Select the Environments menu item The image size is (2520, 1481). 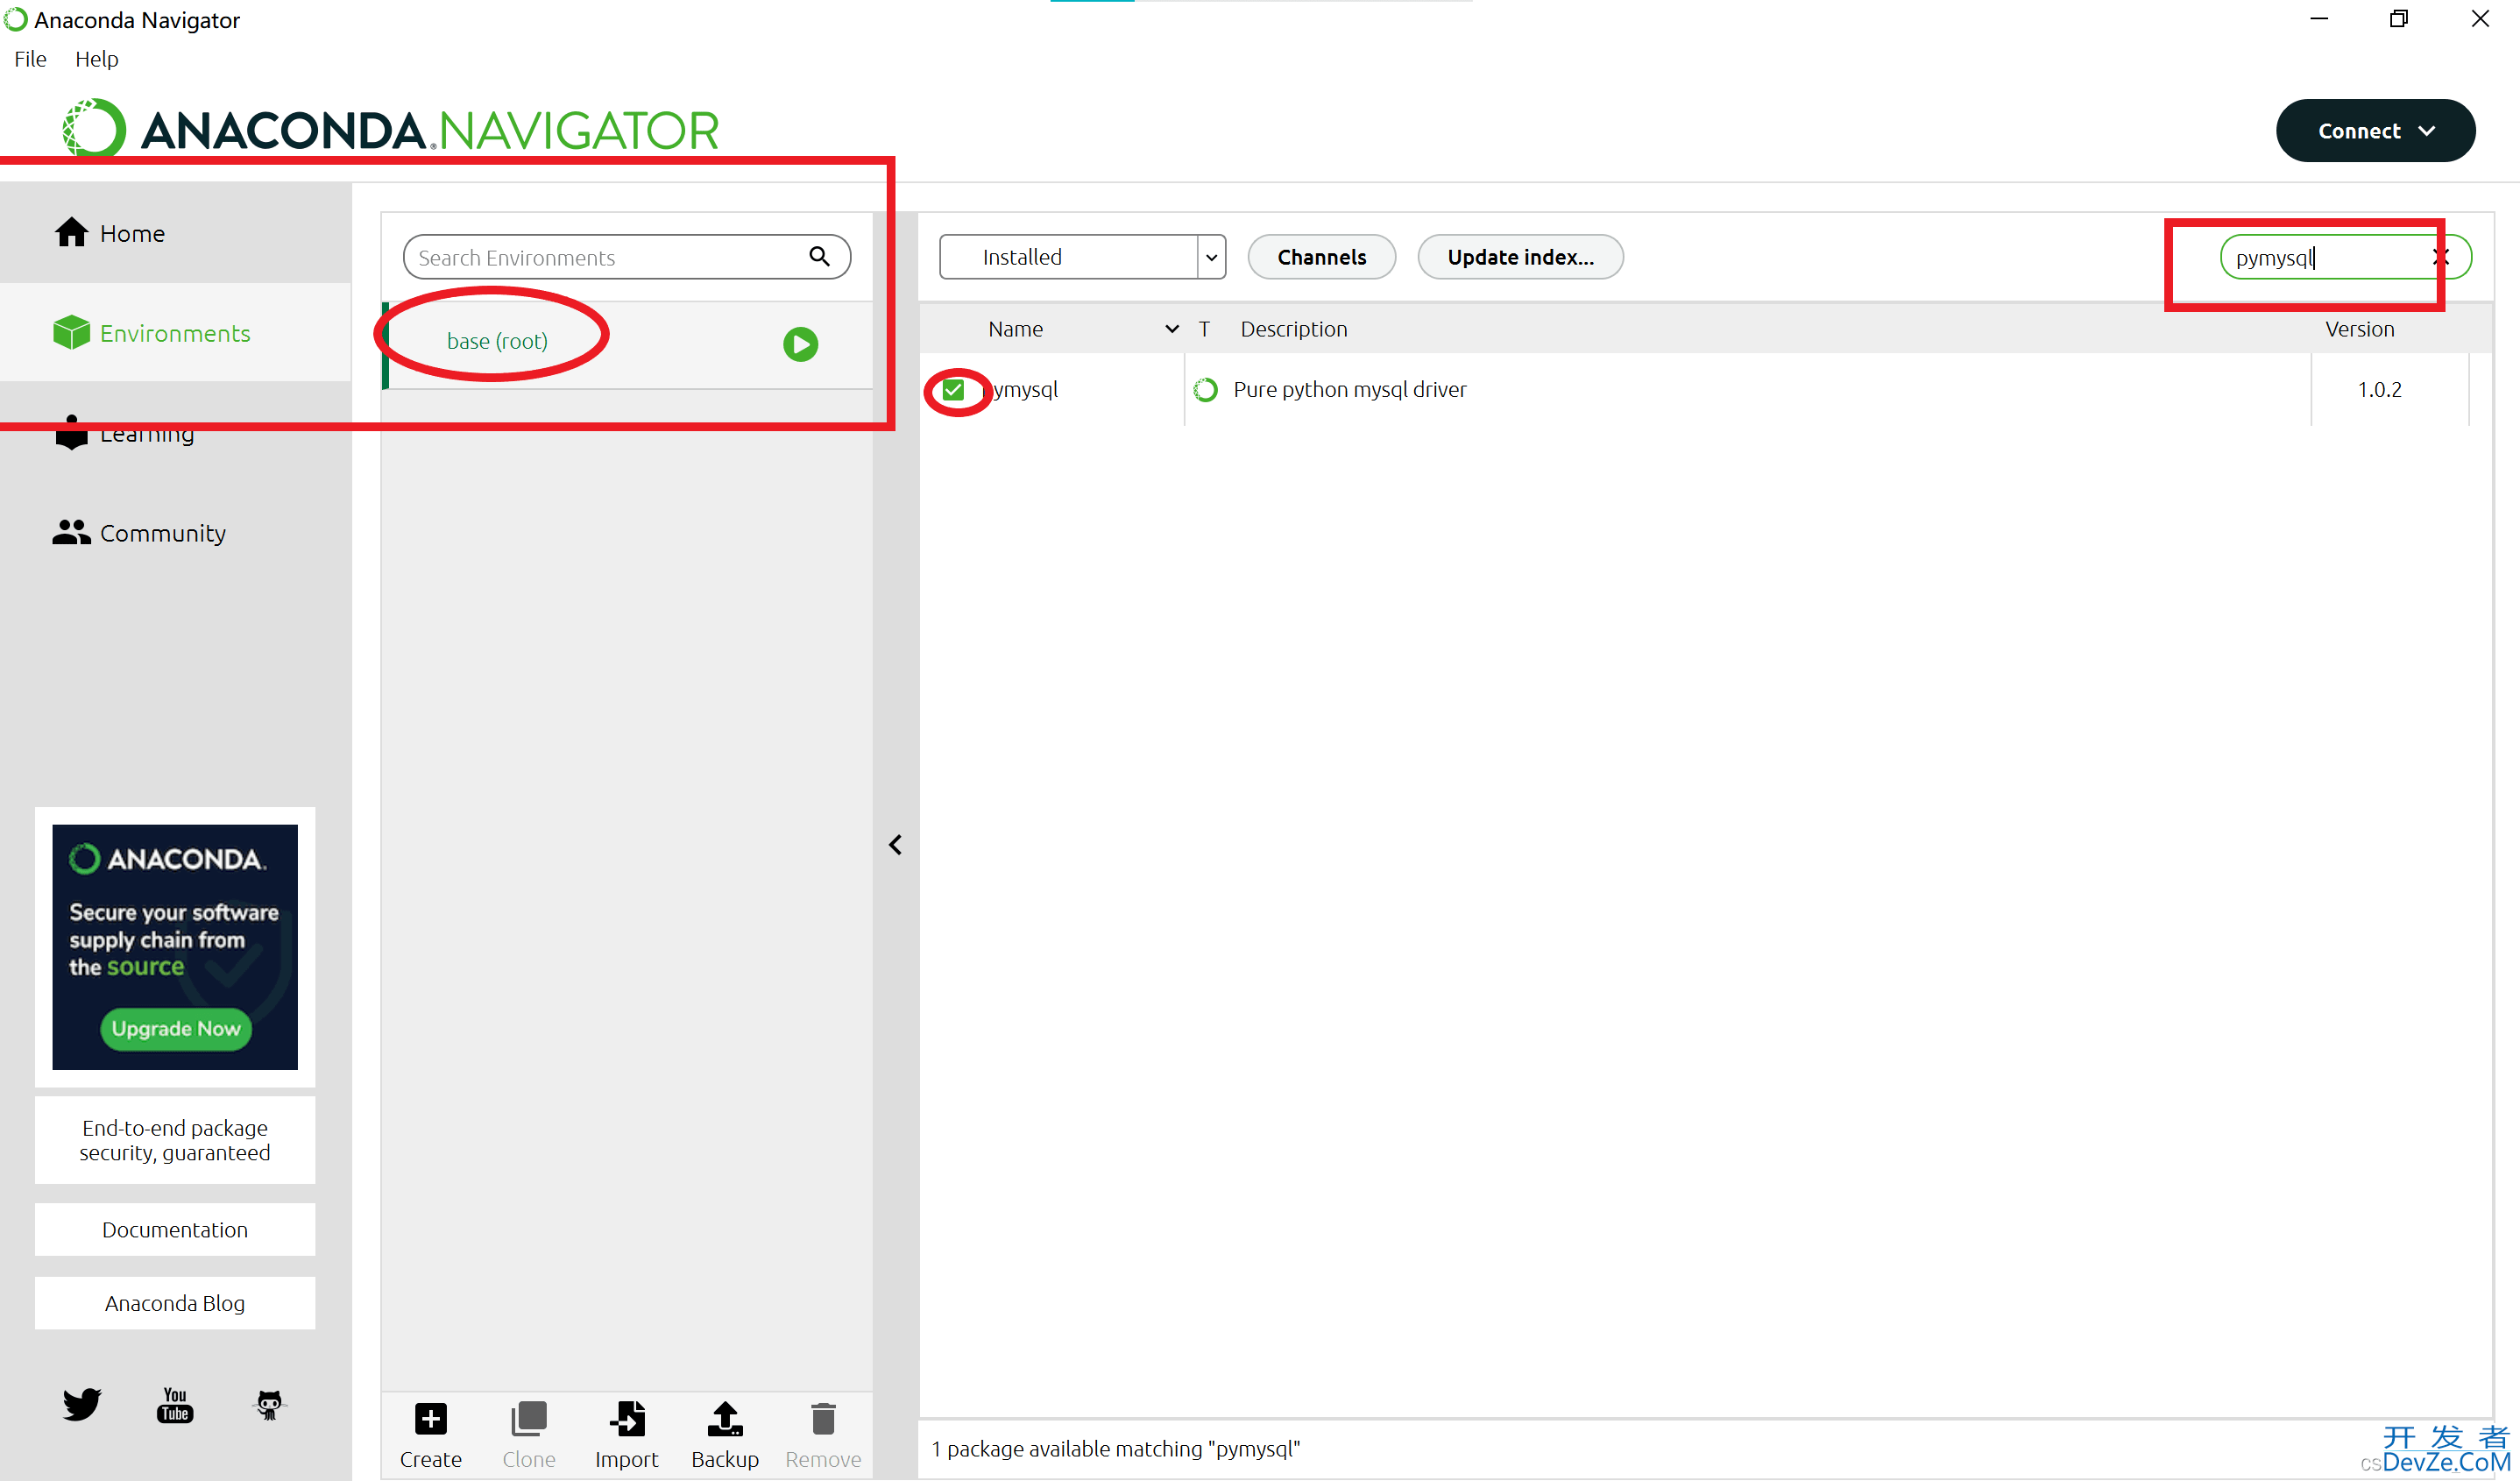[174, 330]
